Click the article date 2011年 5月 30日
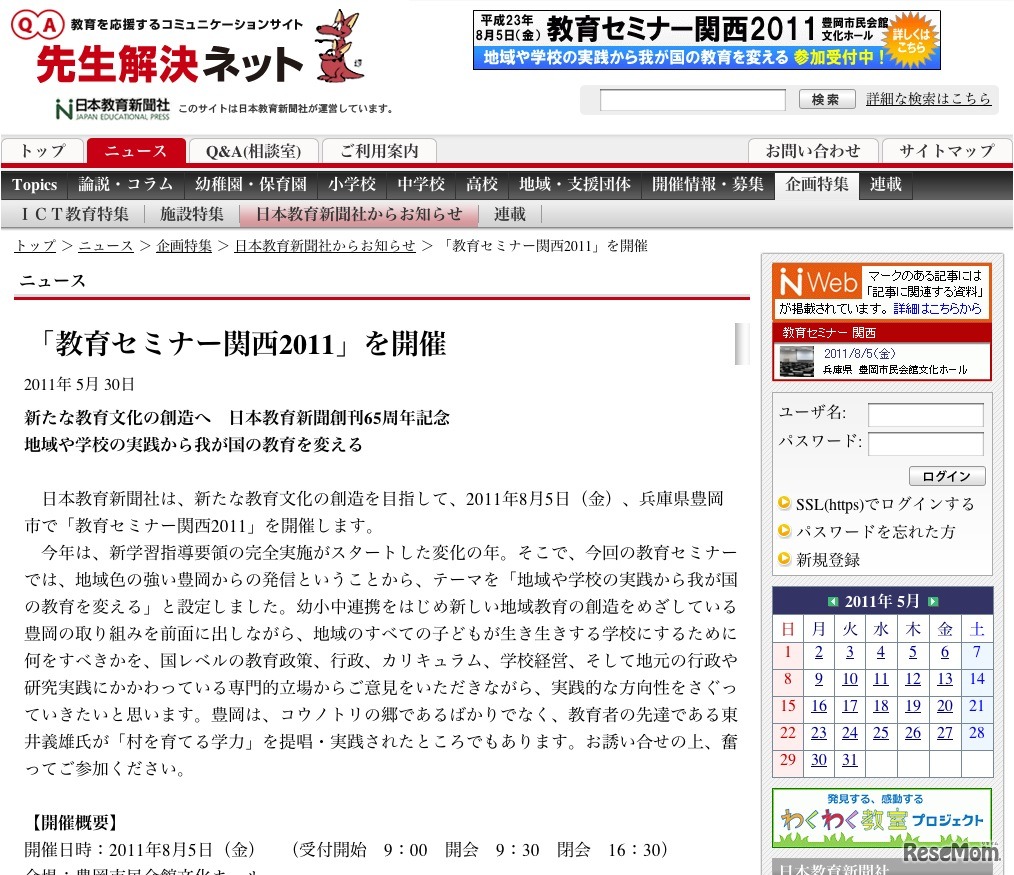This screenshot has height=875, width=1014. tap(79, 385)
